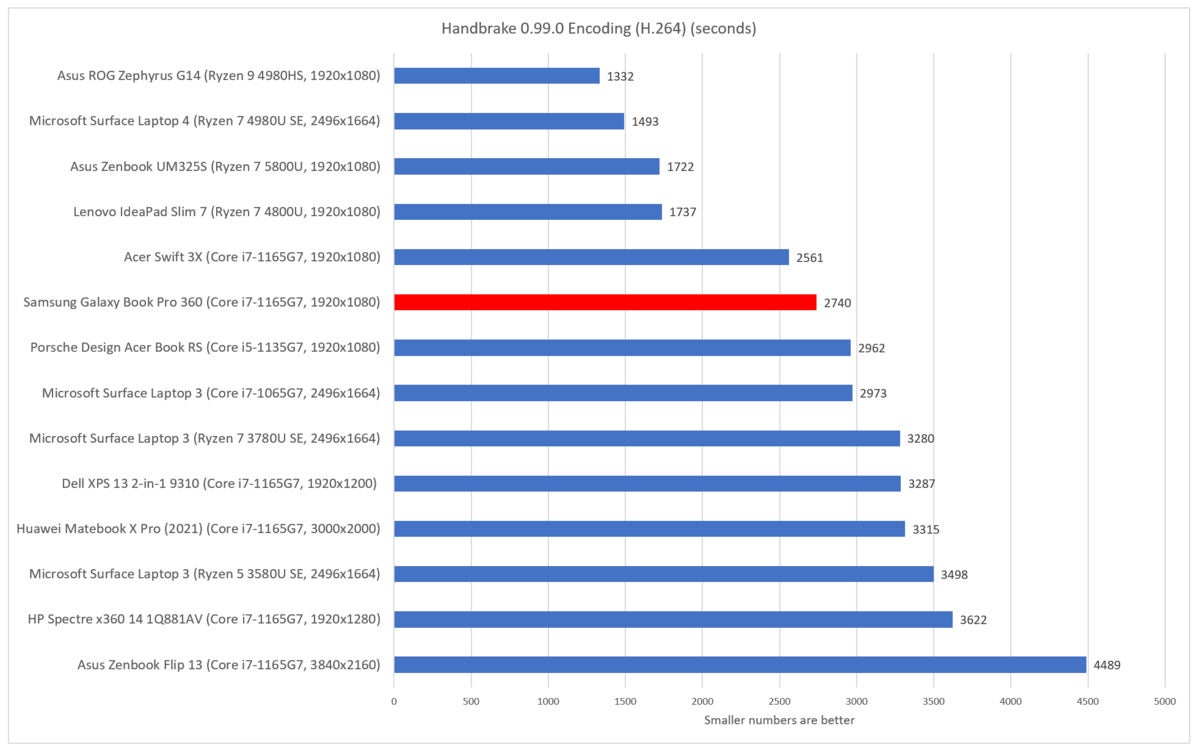Click the Huawei Matebook X Pro bar
1200x756 pixels.
pyautogui.click(x=650, y=529)
